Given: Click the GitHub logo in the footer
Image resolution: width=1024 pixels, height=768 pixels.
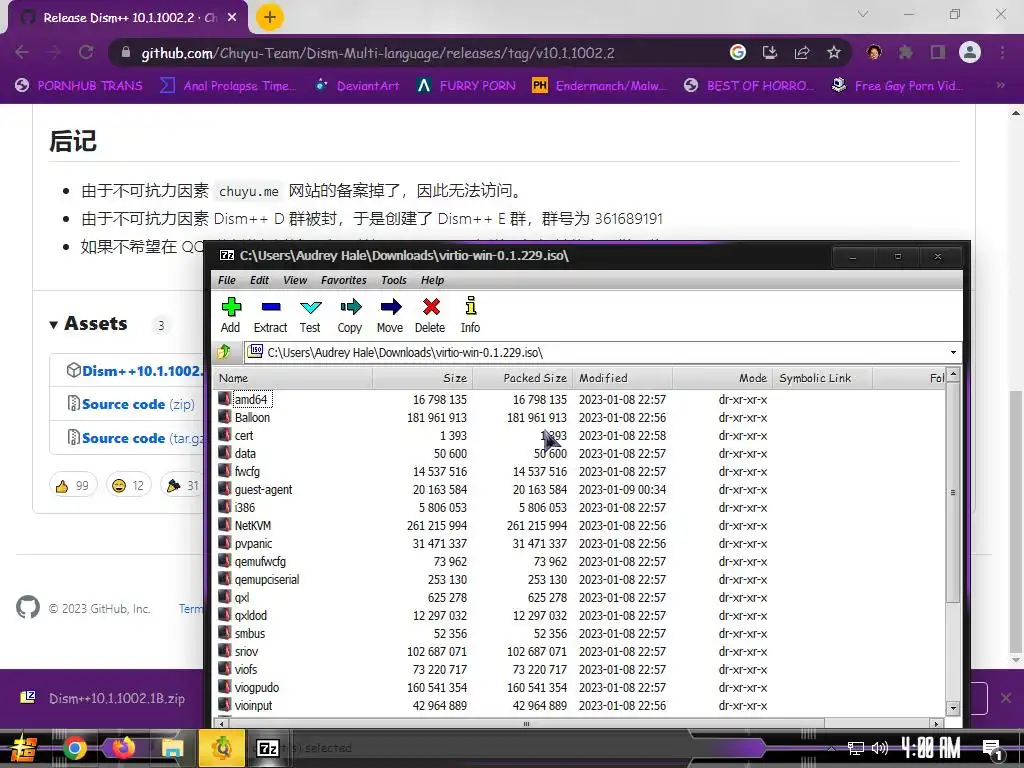Looking at the screenshot, I should (27, 607).
